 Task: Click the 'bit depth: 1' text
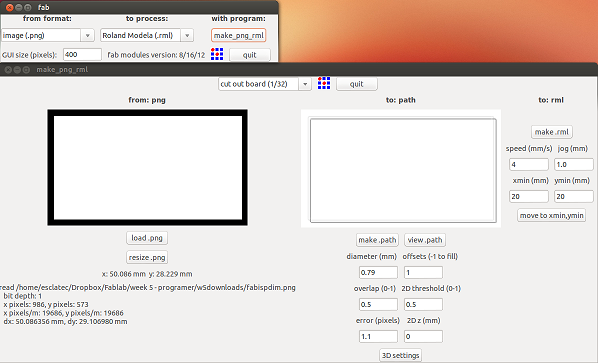tap(23, 296)
